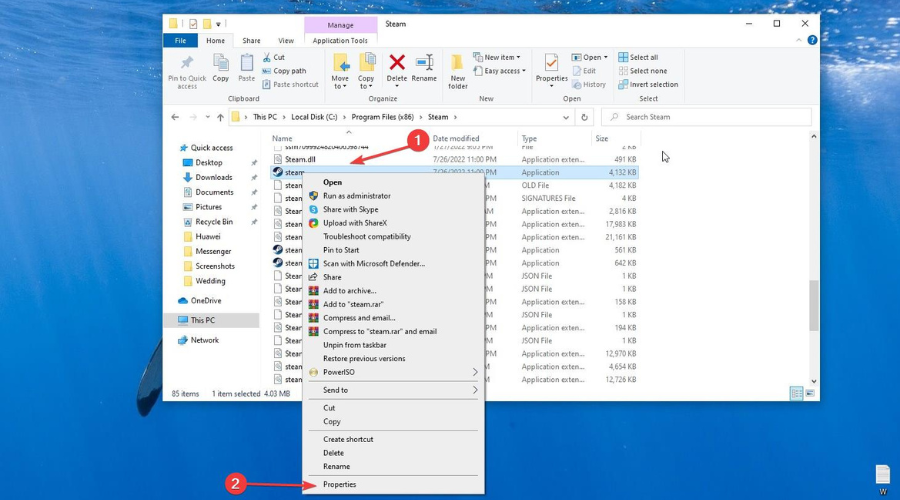Click the red Delete icon in ribbon
This screenshot has width=900, height=500.
397,62
